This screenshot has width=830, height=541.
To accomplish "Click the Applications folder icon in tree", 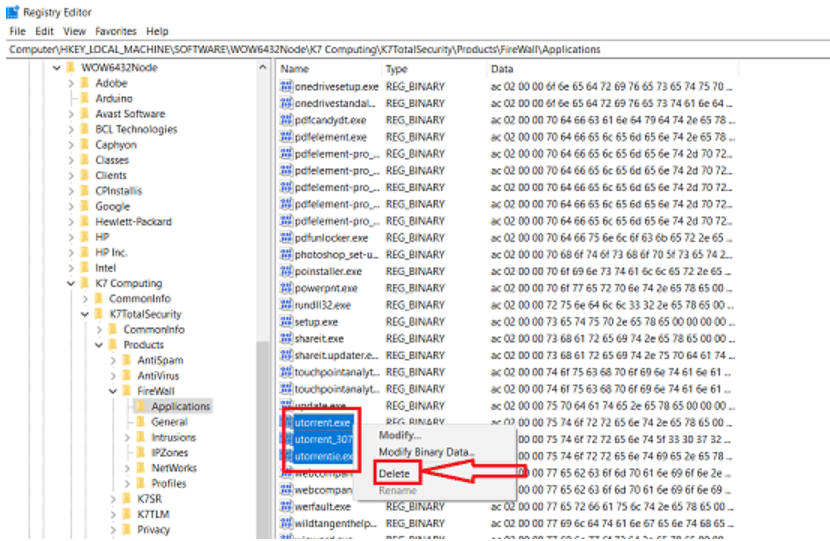I will point(140,406).
